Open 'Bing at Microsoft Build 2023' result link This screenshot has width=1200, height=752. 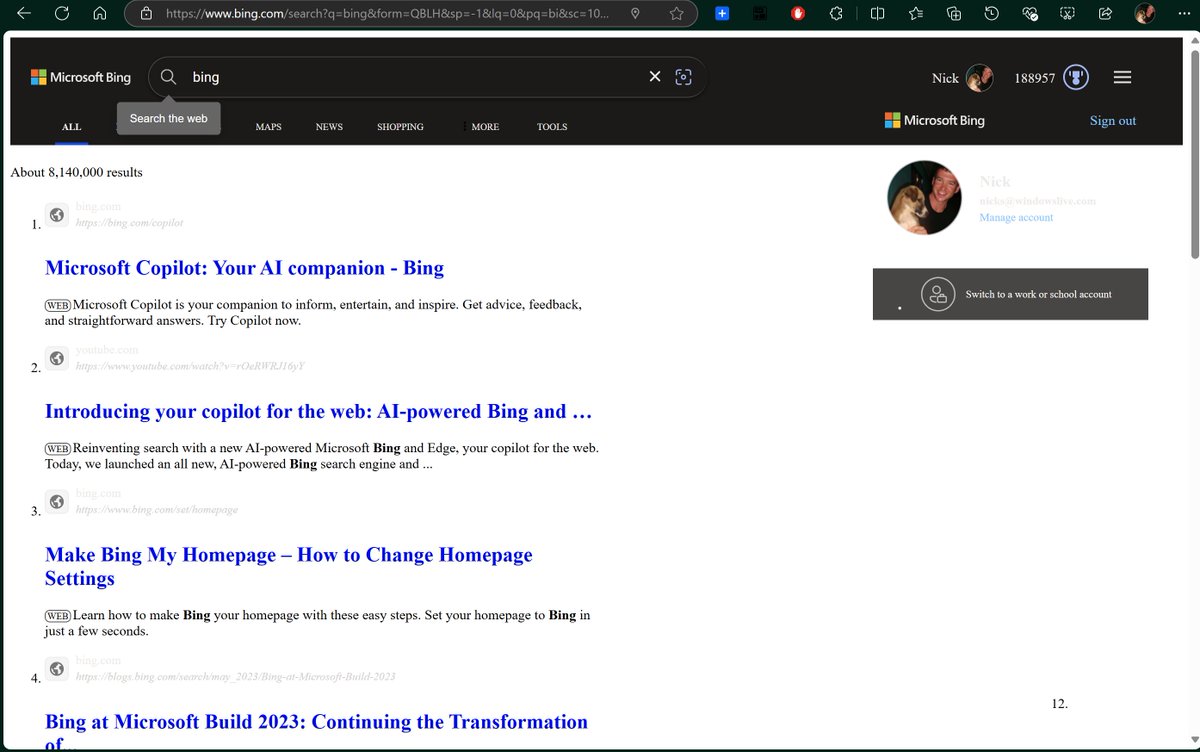[316, 732]
